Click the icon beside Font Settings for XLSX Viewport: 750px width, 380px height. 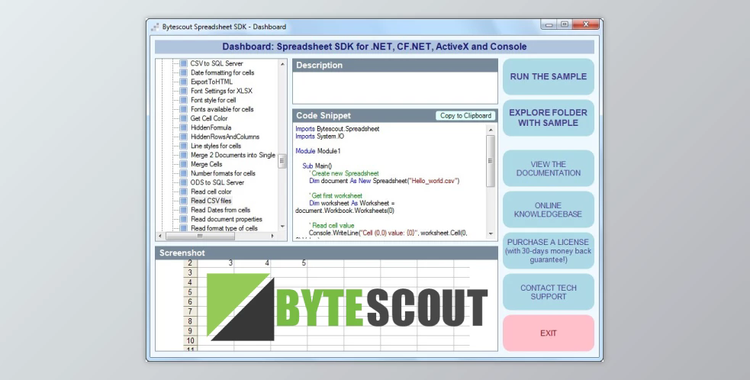[x=184, y=91]
